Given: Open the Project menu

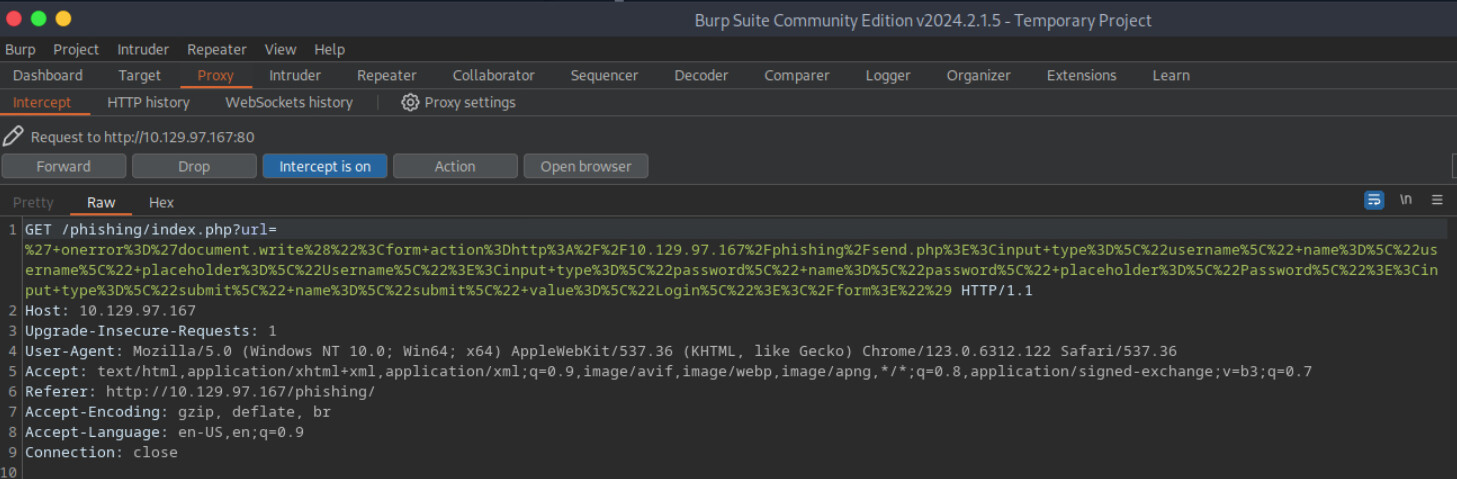Looking at the screenshot, I should 76,49.
